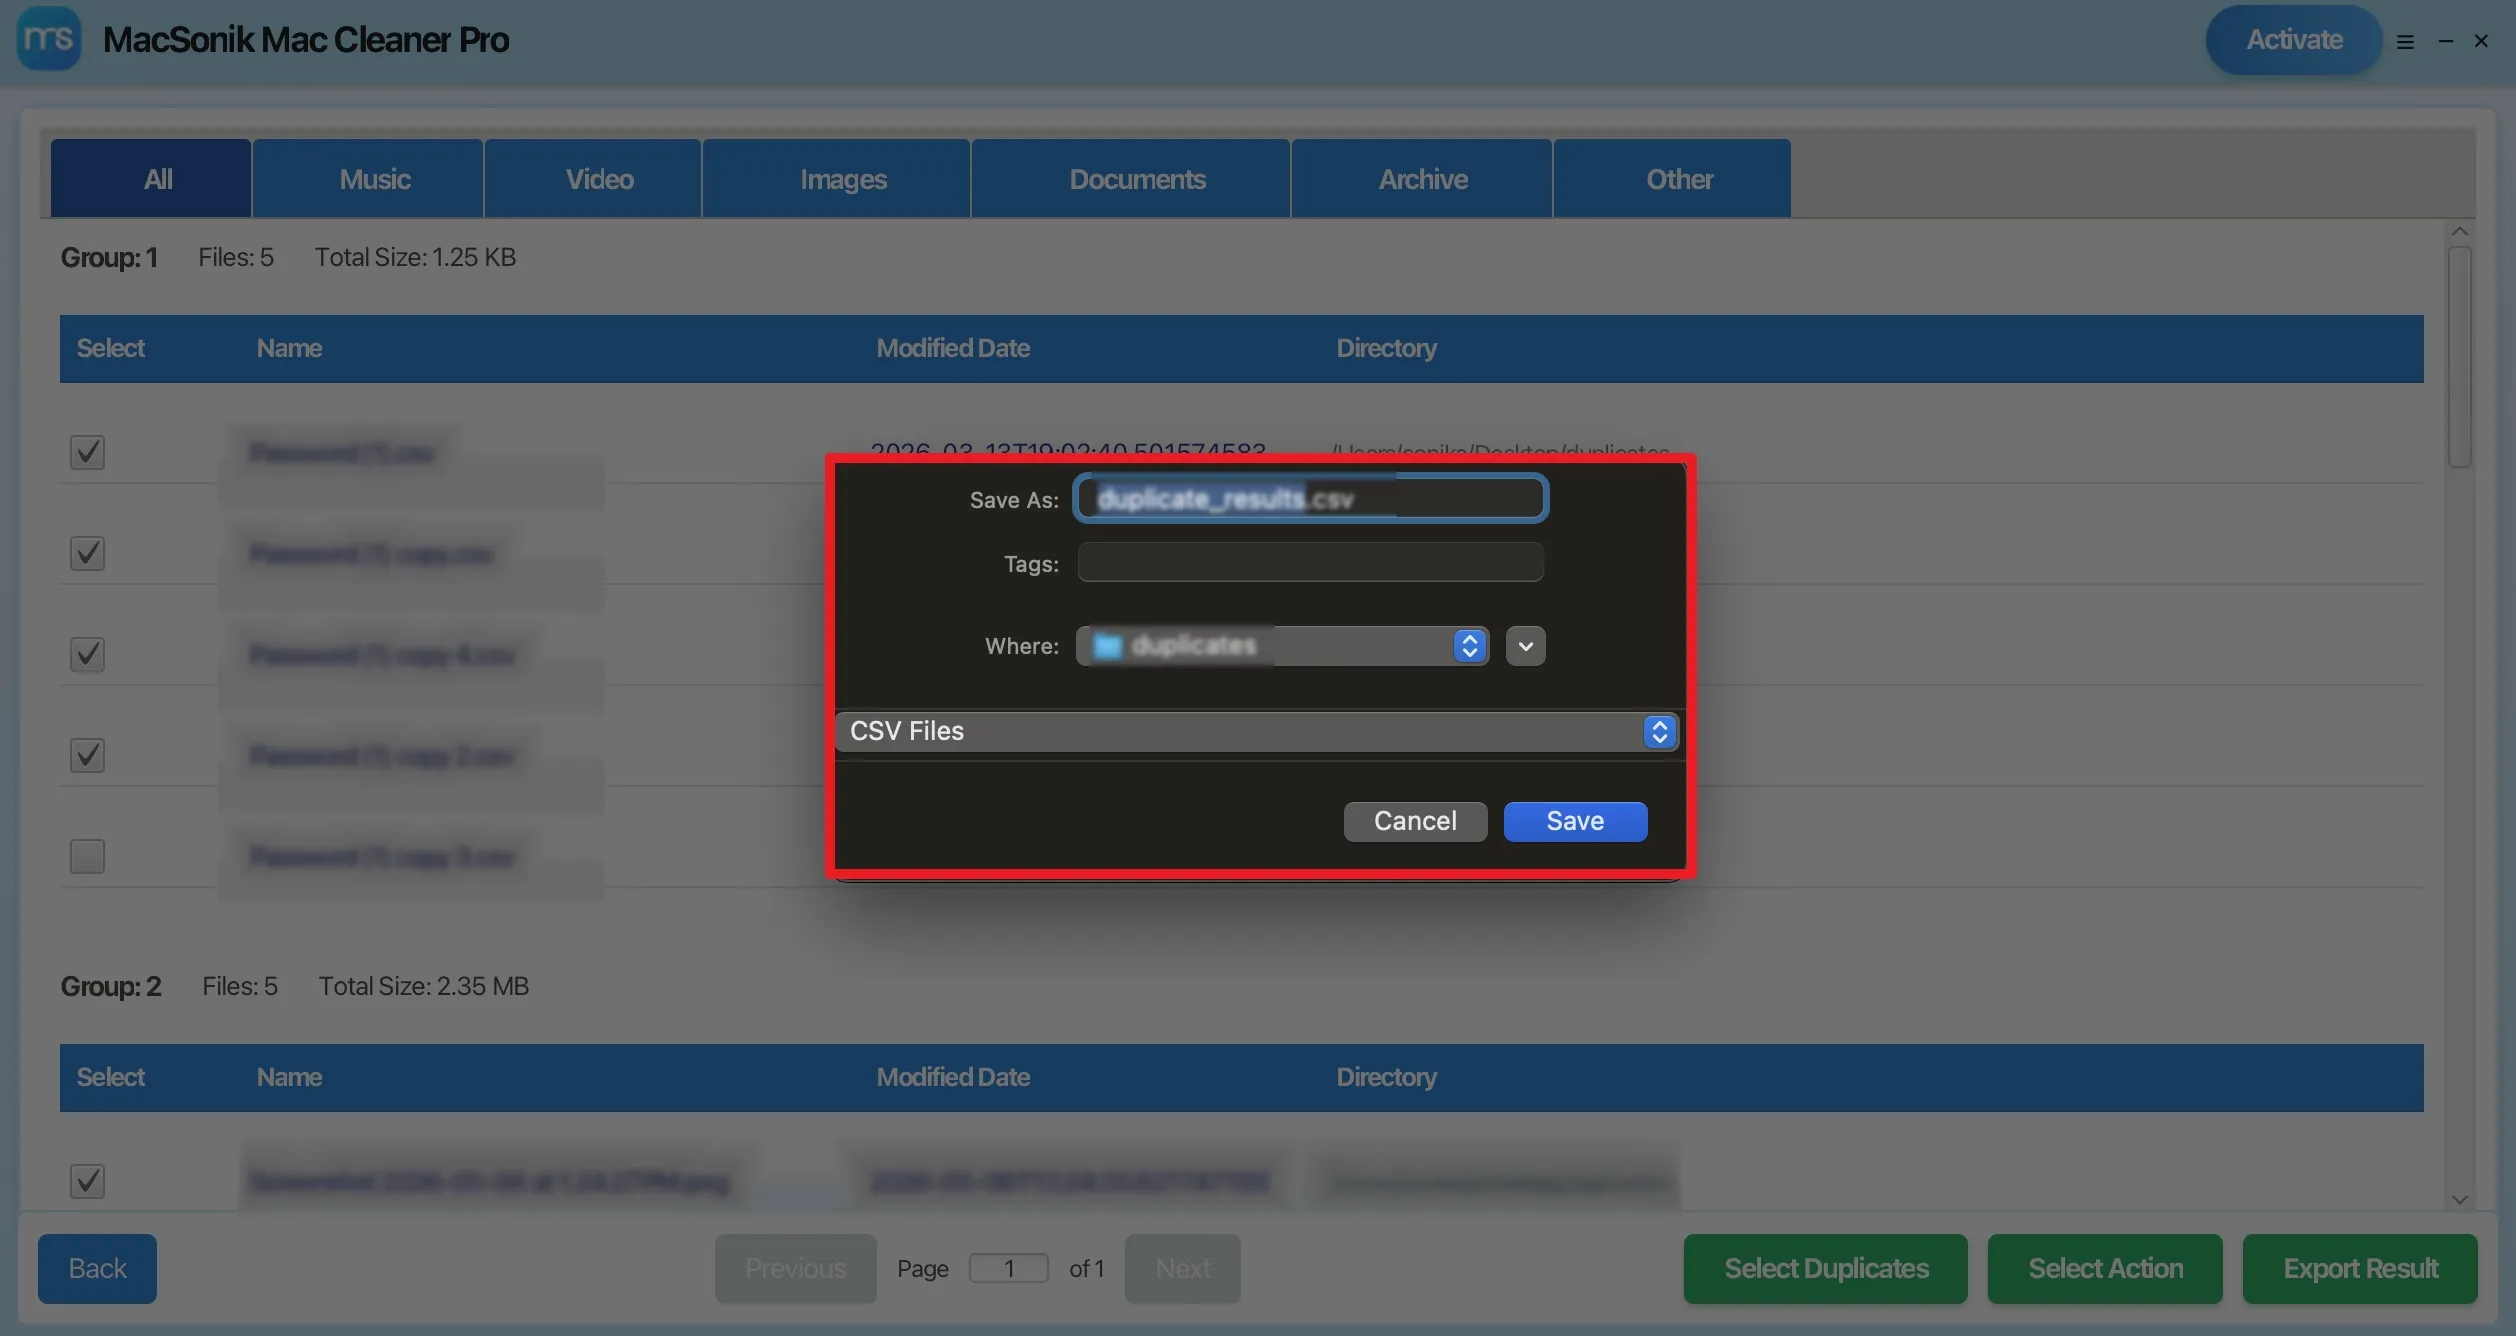Click the Cancel button in dialog
The image size is (2516, 1336).
pyautogui.click(x=1415, y=821)
